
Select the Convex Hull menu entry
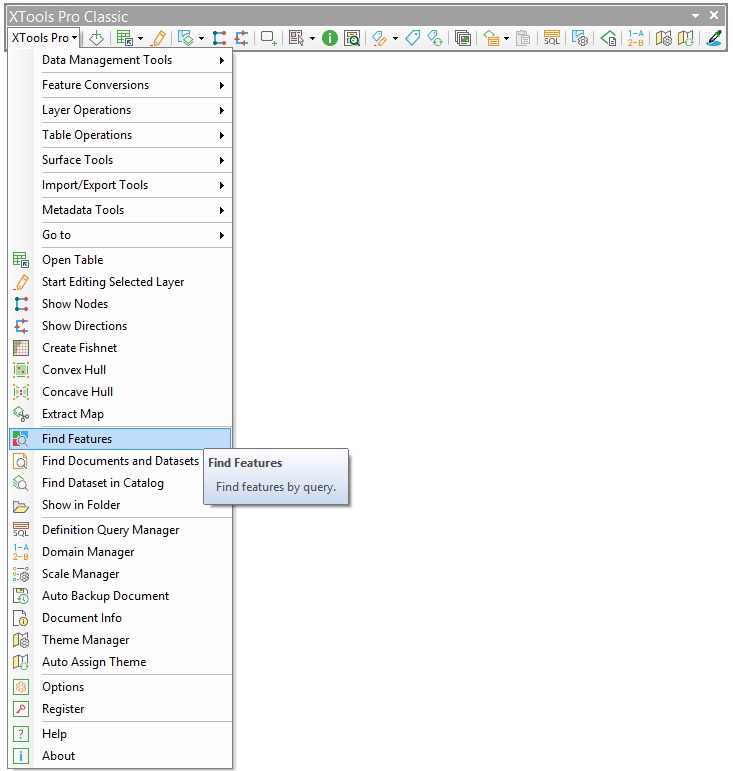[x=120, y=370]
